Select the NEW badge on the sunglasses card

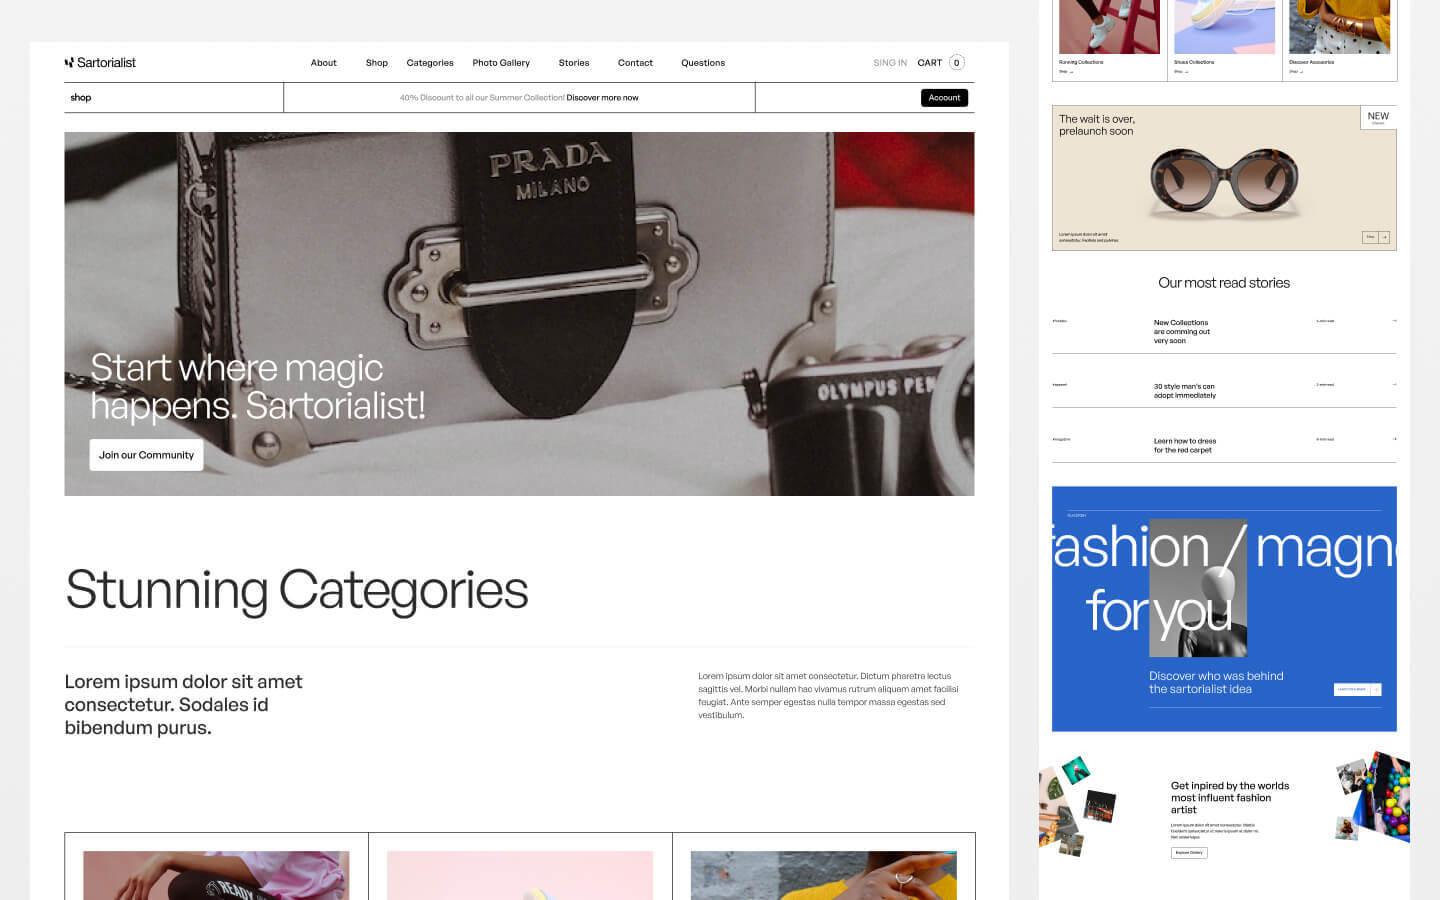point(1378,117)
